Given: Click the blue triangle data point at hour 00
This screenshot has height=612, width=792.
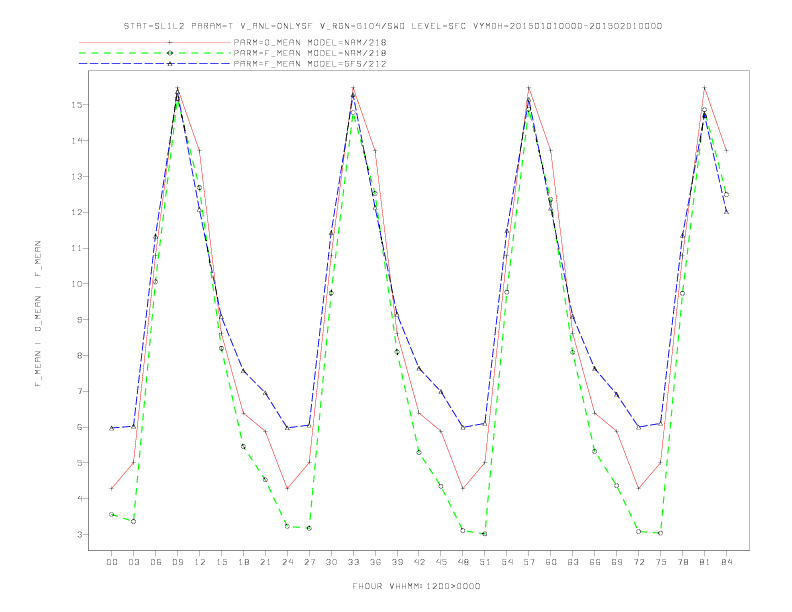Looking at the screenshot, I should click(112, 428).
